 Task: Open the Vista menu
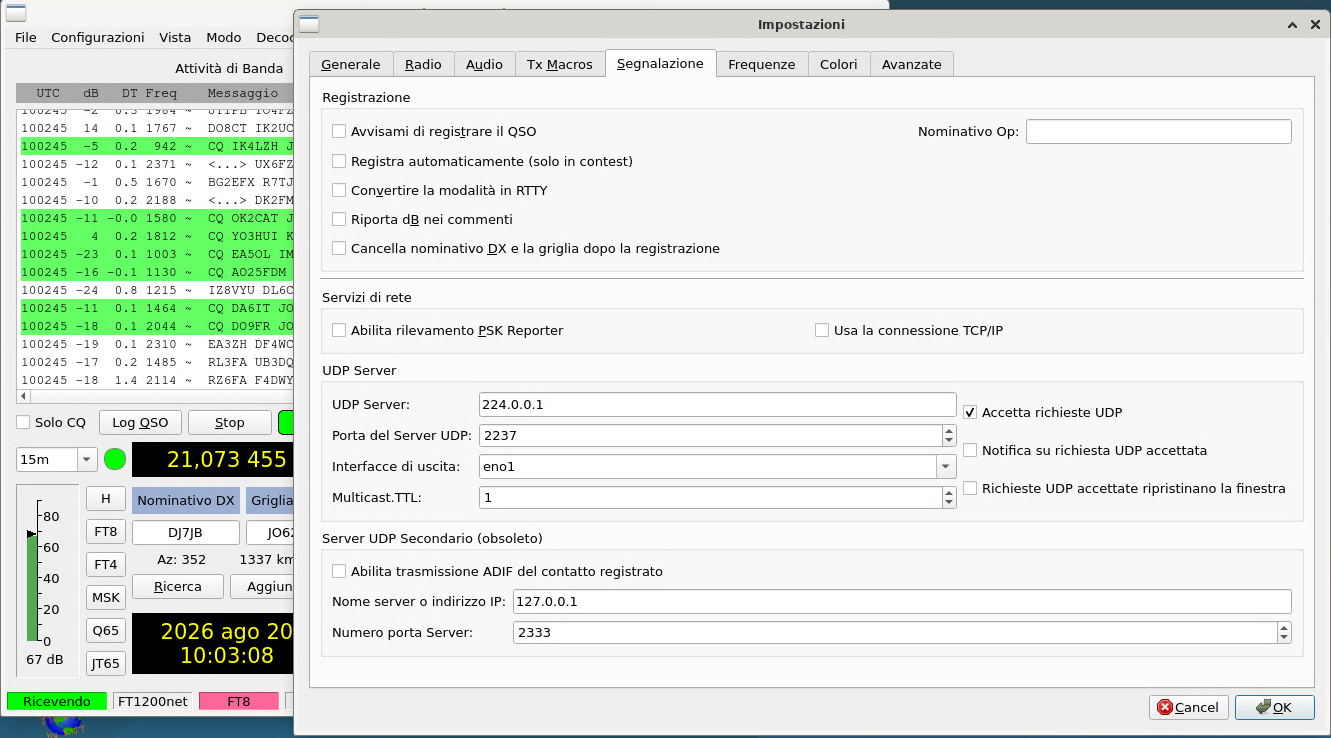click(175, 37)
